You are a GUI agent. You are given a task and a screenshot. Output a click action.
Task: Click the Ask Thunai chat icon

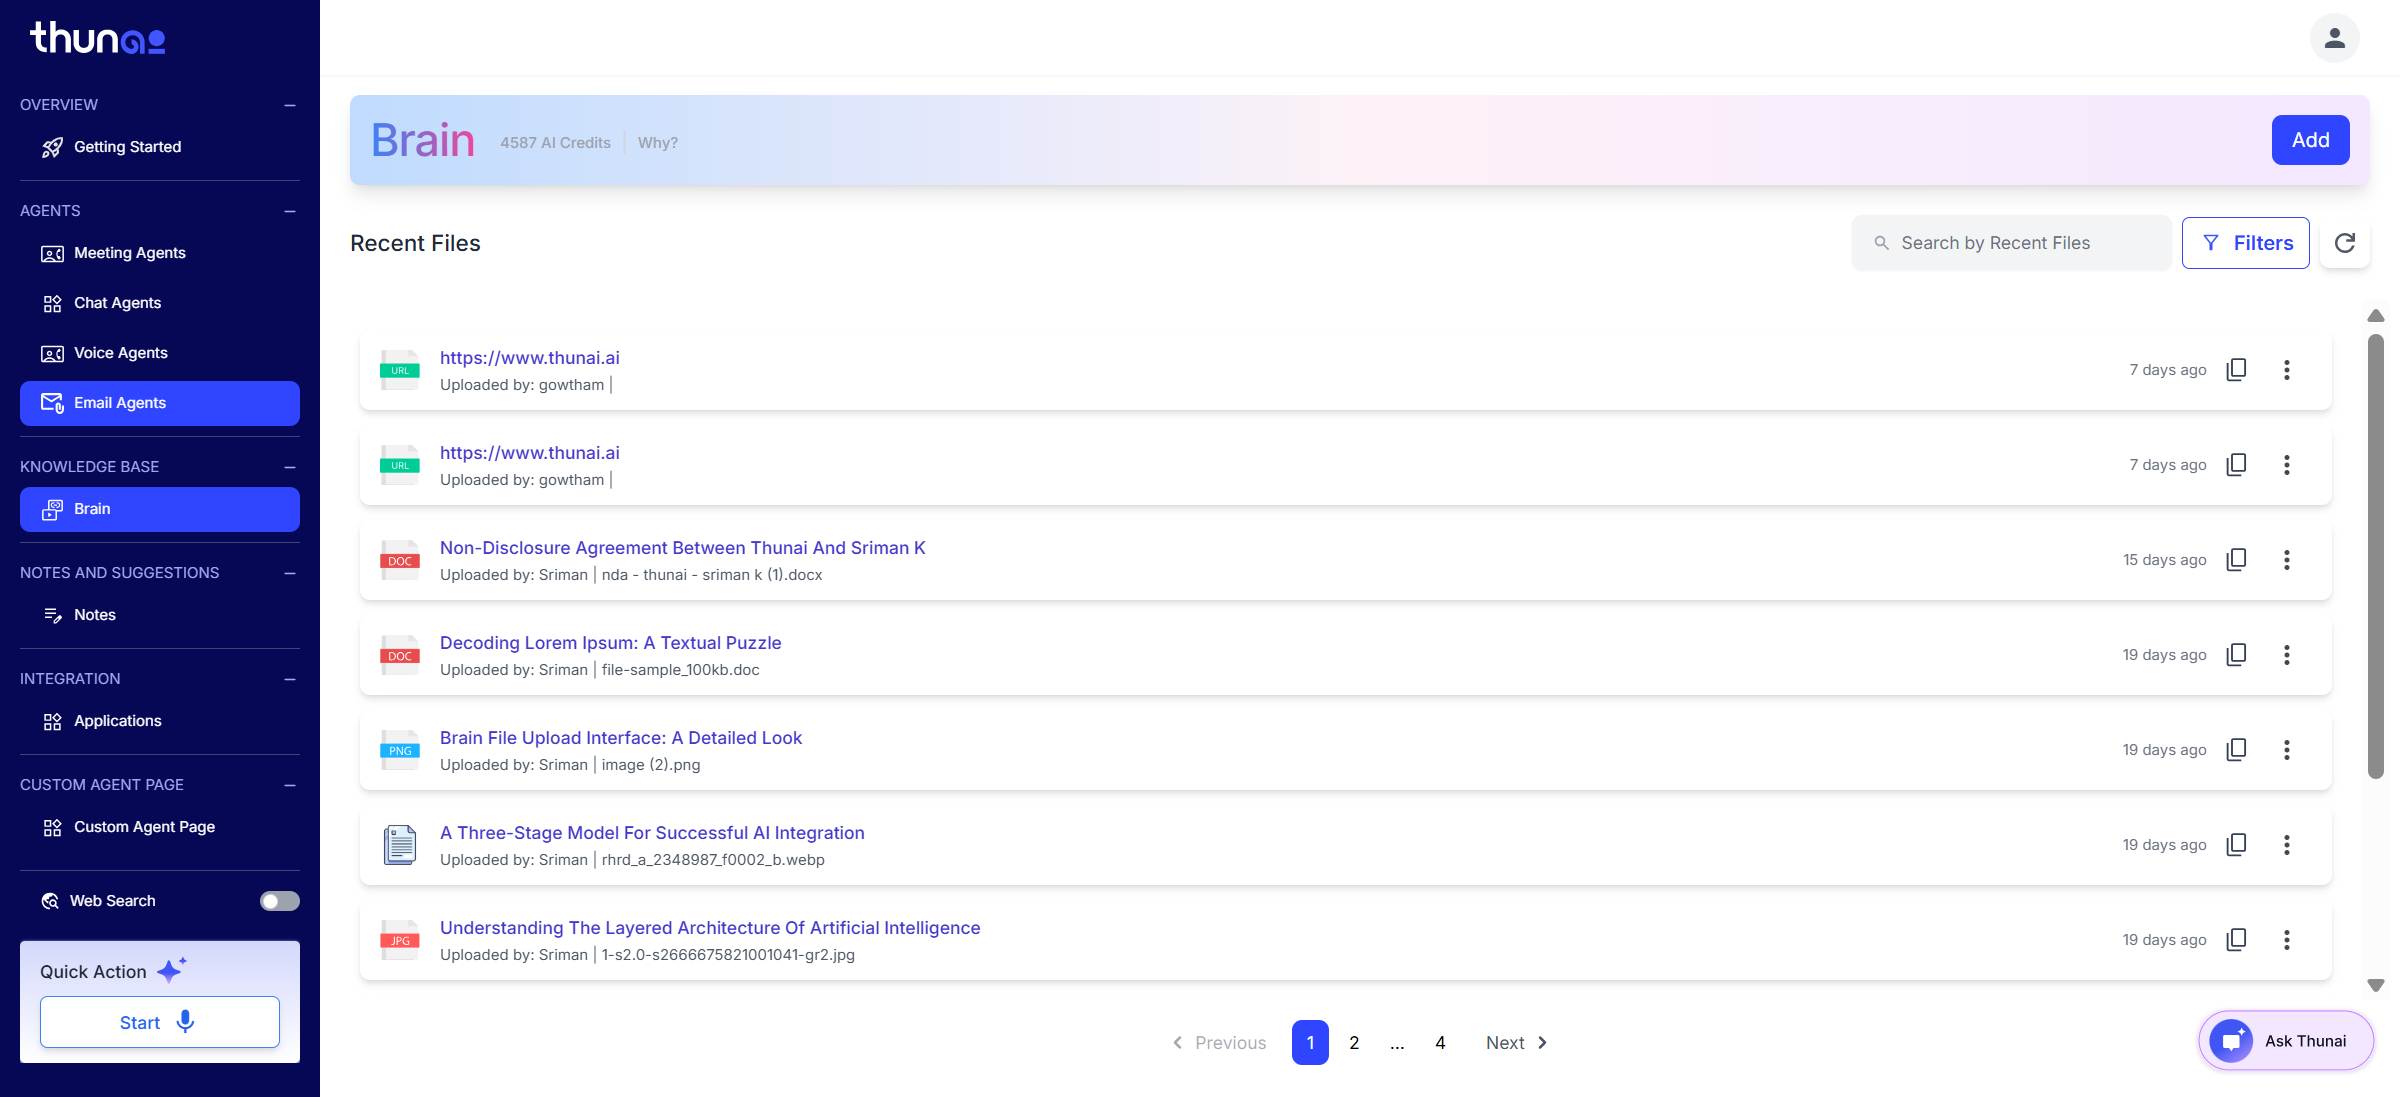[2231, 1041]
